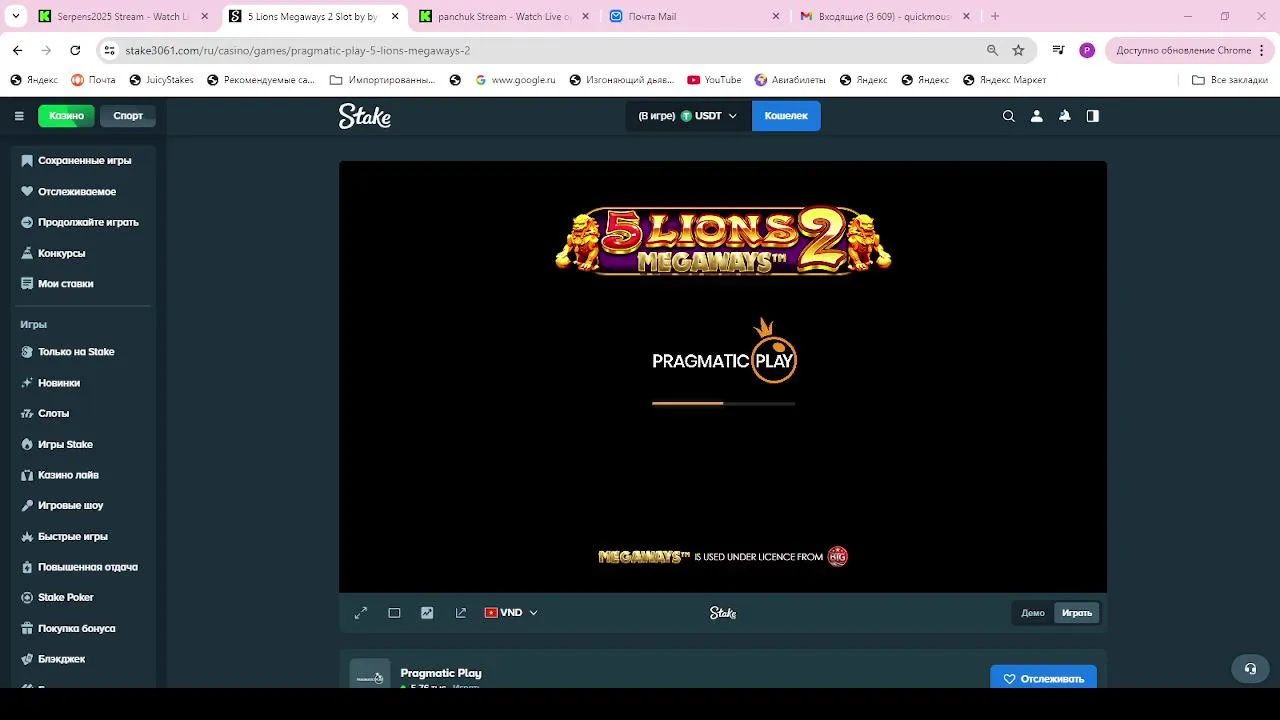The width and height of the screenshot is (1280, 720).
Task: Close the 5 Lions Megaways tab
Action: [394, 16]
